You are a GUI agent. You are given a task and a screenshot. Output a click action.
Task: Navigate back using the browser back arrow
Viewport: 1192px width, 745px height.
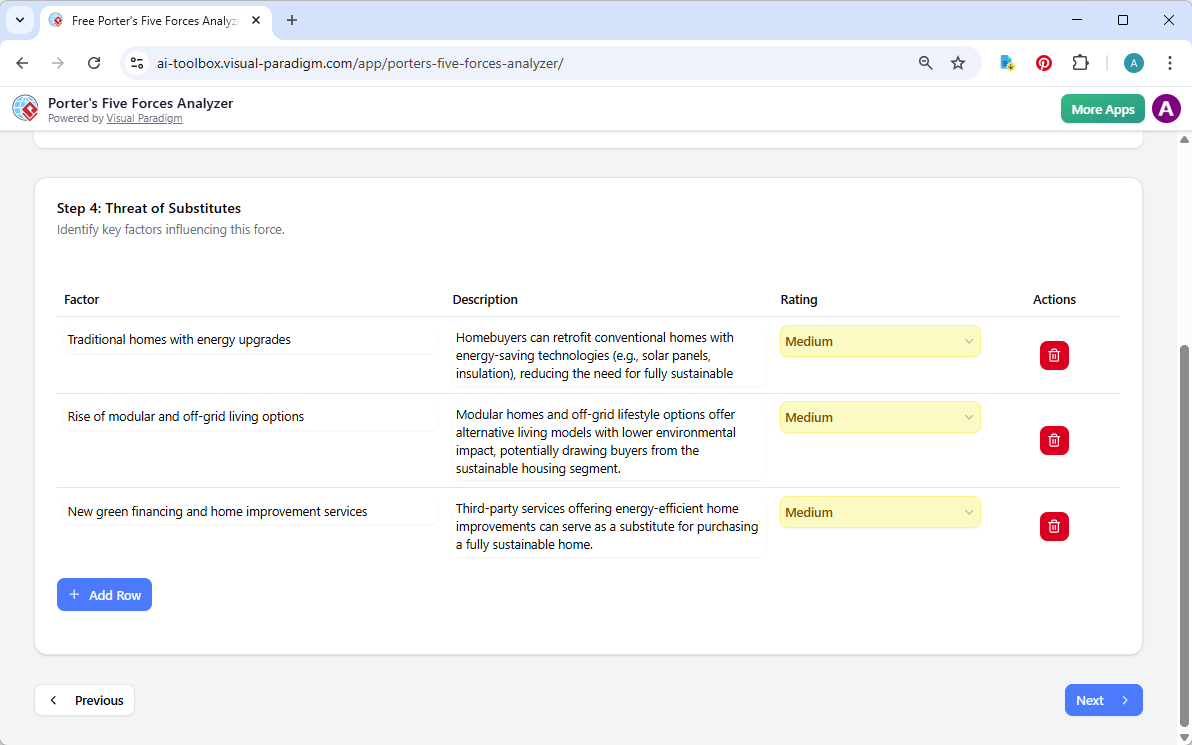[22, 62]
